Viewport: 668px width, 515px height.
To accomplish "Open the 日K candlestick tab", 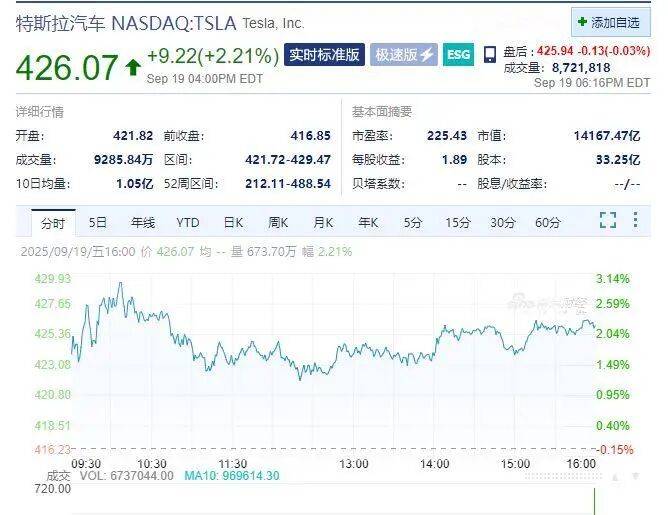I will click(x=233, y=222).
